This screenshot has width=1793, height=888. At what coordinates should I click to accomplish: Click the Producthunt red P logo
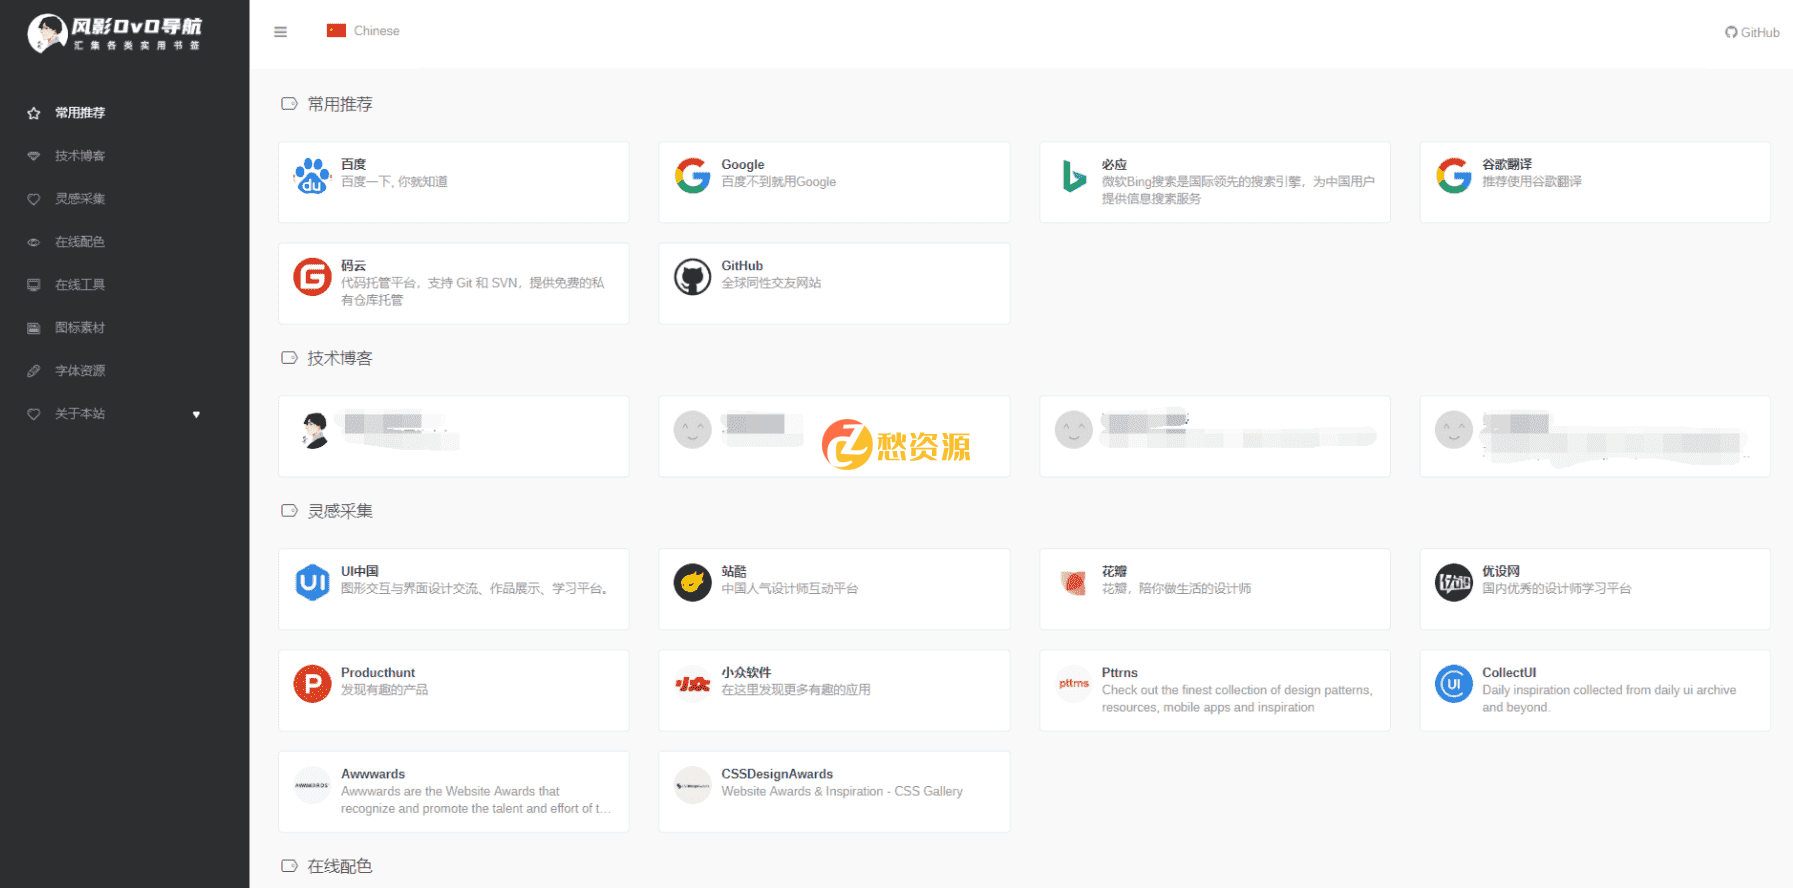coord(312,684)
